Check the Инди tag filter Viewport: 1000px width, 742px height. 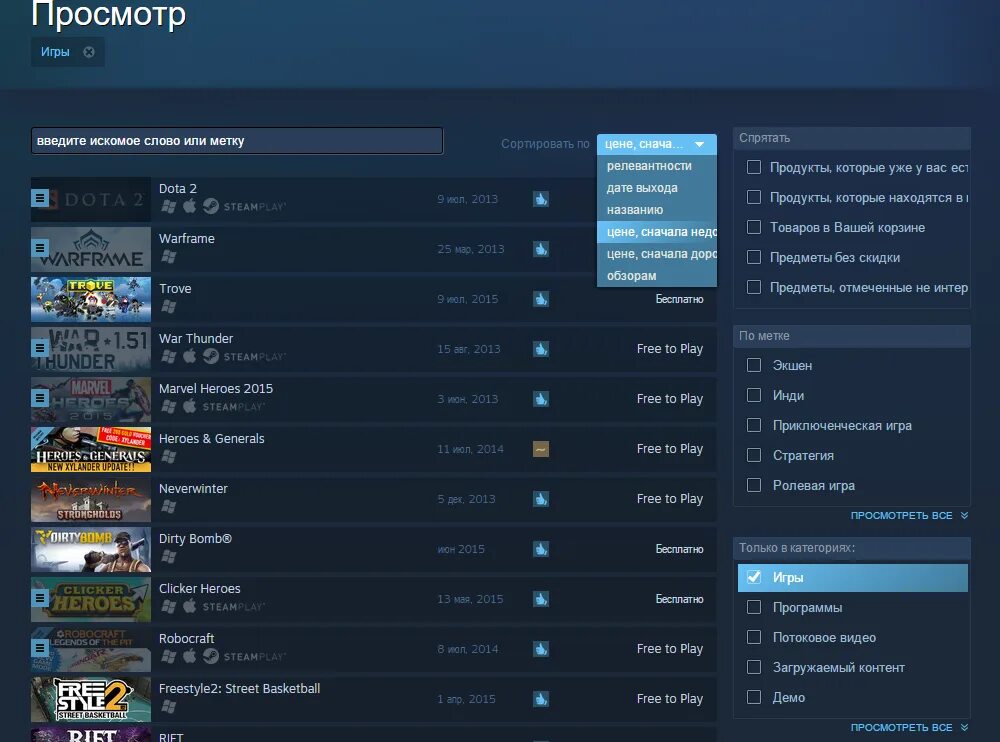pyautogui.click(x=754, y=395)
